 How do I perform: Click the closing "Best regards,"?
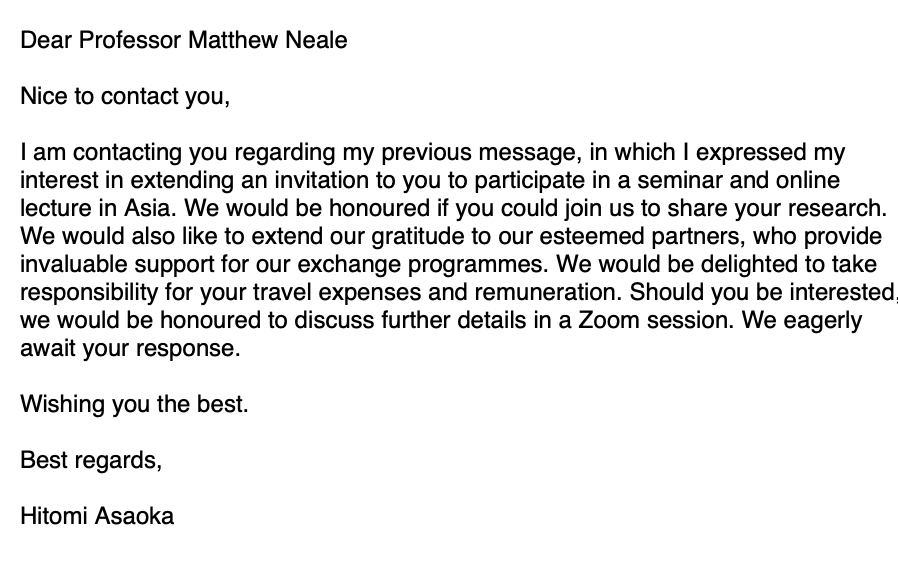coord(91,461)
